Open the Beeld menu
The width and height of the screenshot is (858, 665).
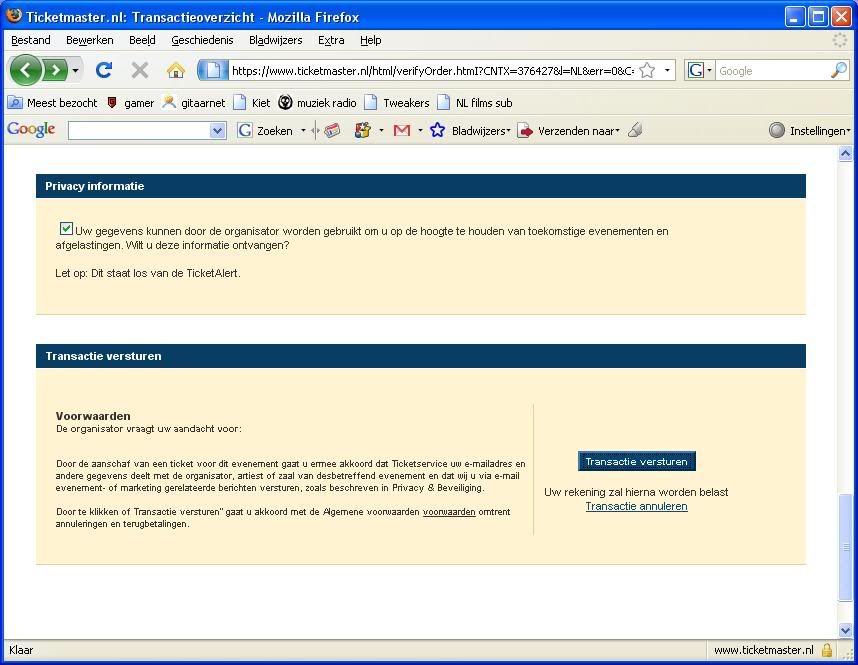click(x=142, y=40)
